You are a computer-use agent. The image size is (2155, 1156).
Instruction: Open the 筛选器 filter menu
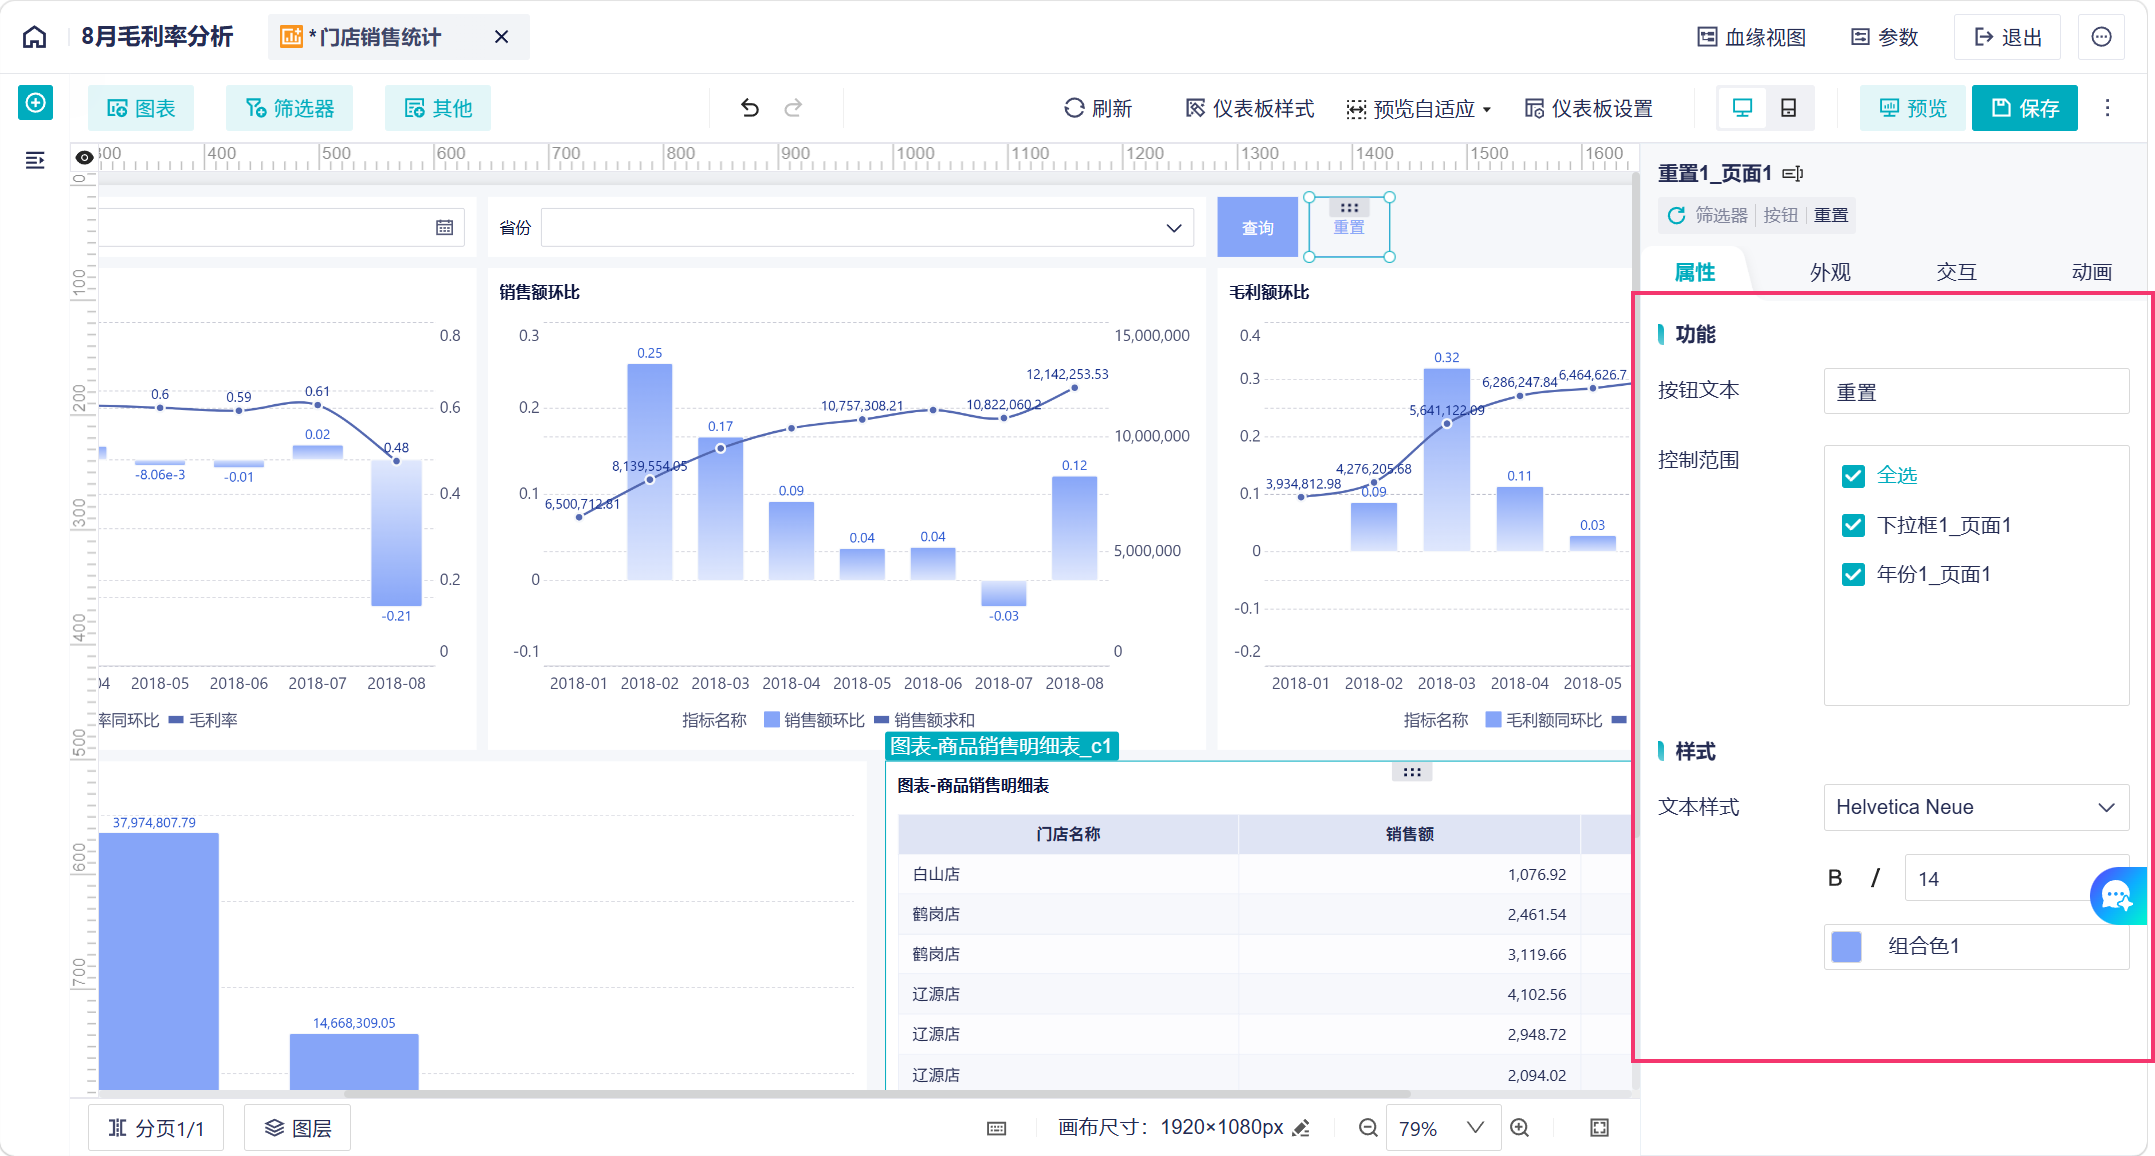[290, 108]
